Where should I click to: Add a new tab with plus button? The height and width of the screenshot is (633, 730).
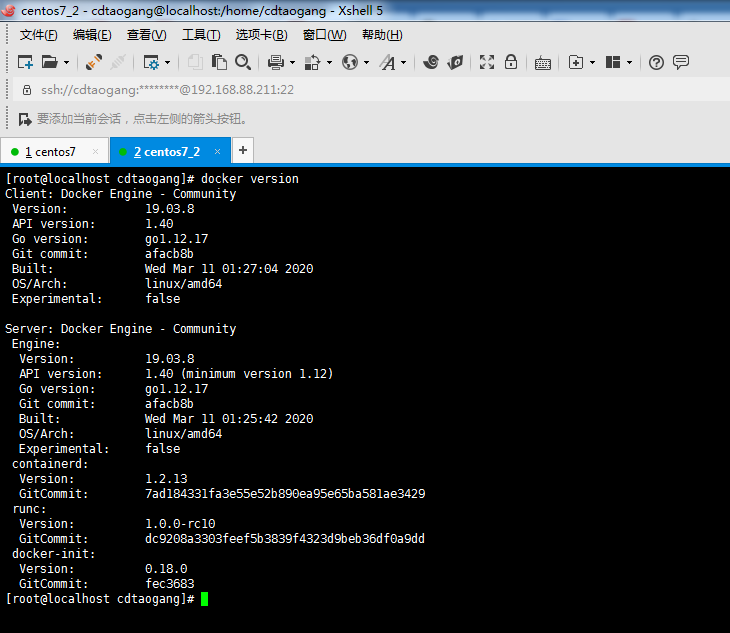tap(243, 150)
